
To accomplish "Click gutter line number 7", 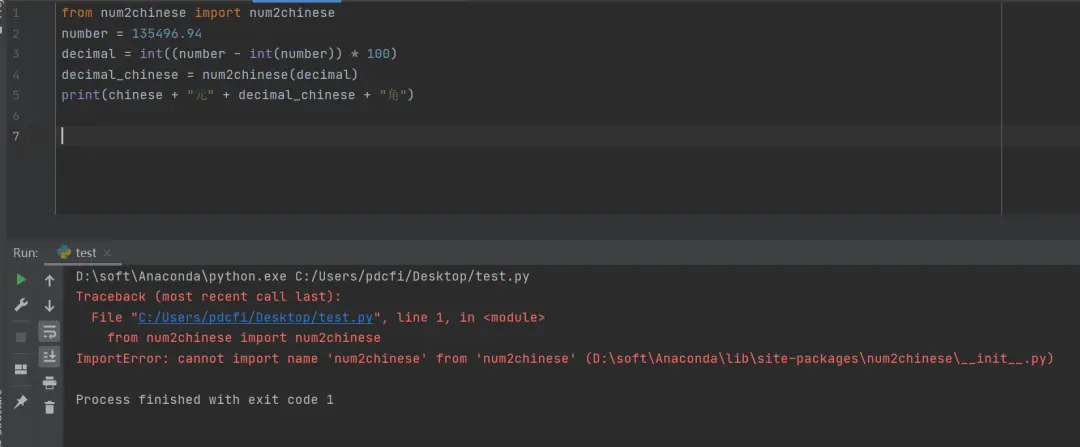I will click(x=15, y=136).
